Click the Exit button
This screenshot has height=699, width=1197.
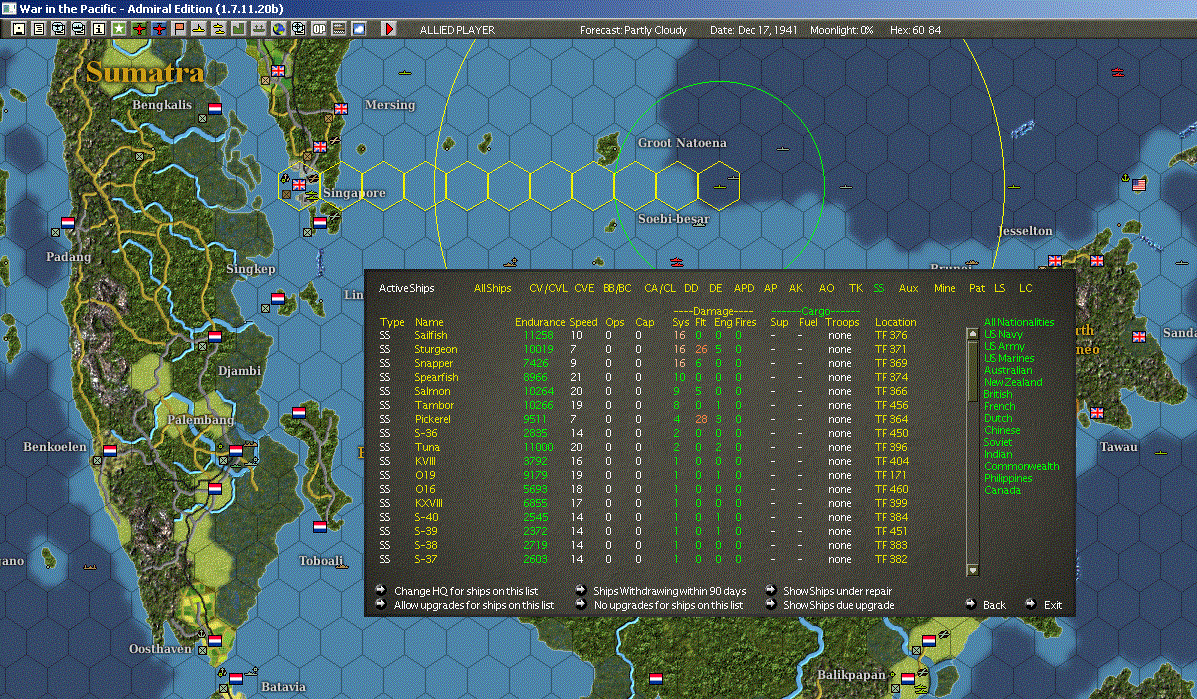pos(1053,604)
